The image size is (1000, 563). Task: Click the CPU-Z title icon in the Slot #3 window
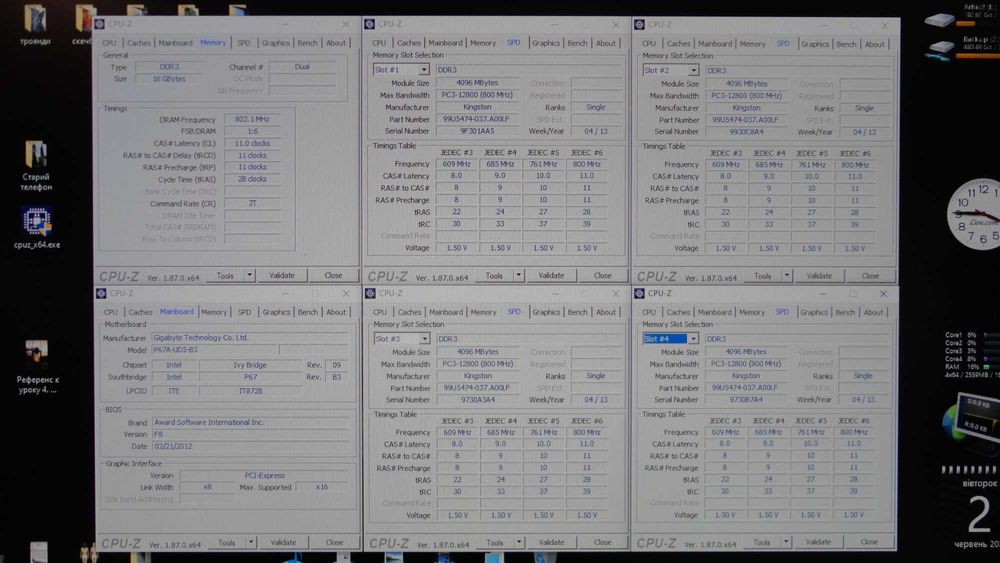pyautogui.click(x=370, y=293)
